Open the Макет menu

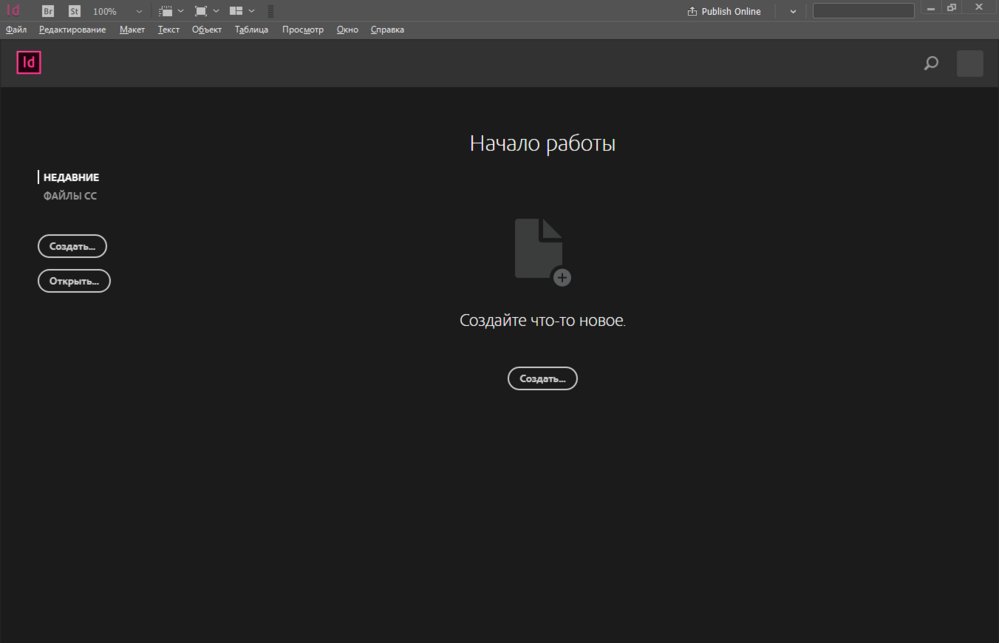[x=132, y=30]
